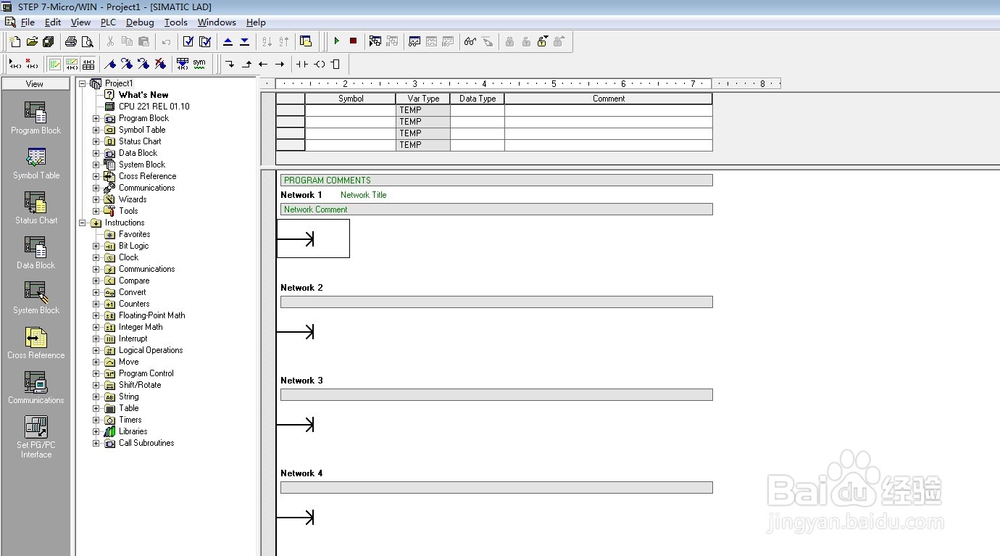Open Program Block in View bar

point(36,118)
